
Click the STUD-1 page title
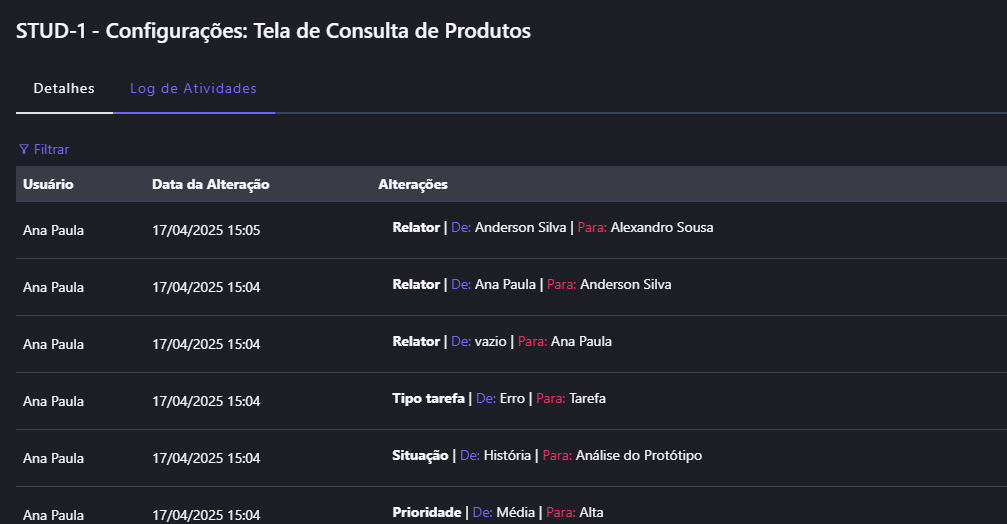[x=273, y=31]
